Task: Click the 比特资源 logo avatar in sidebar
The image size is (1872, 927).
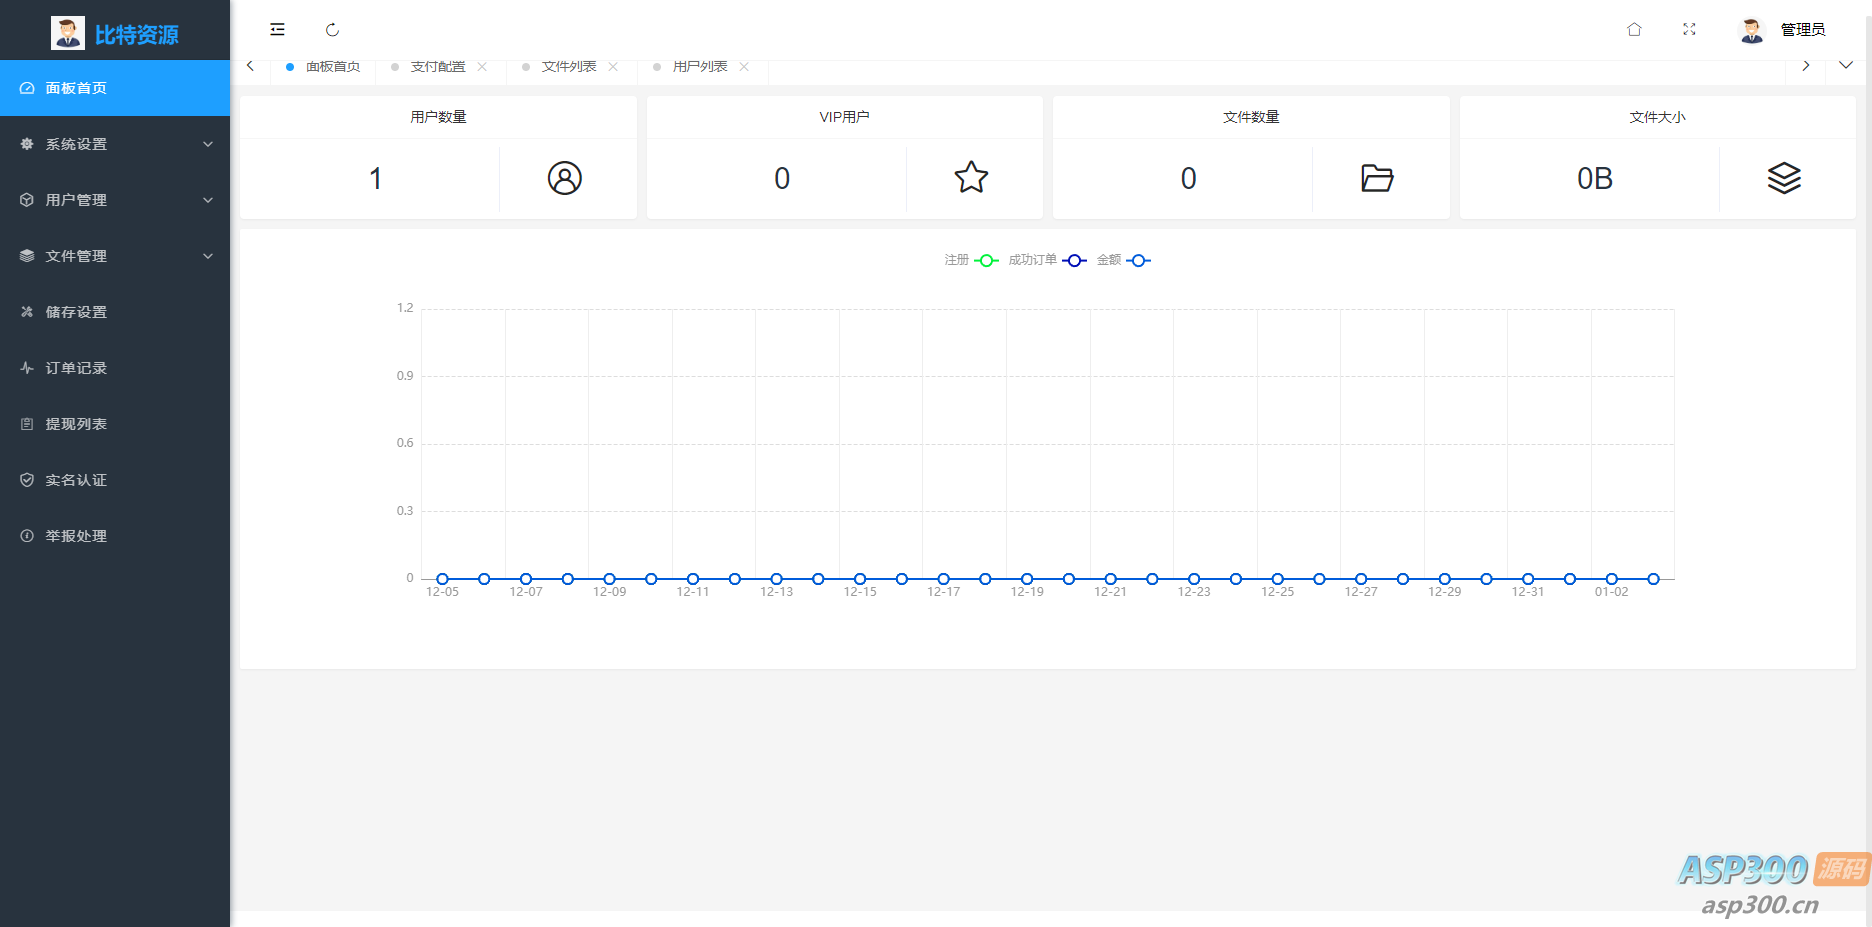Action: 68,33
